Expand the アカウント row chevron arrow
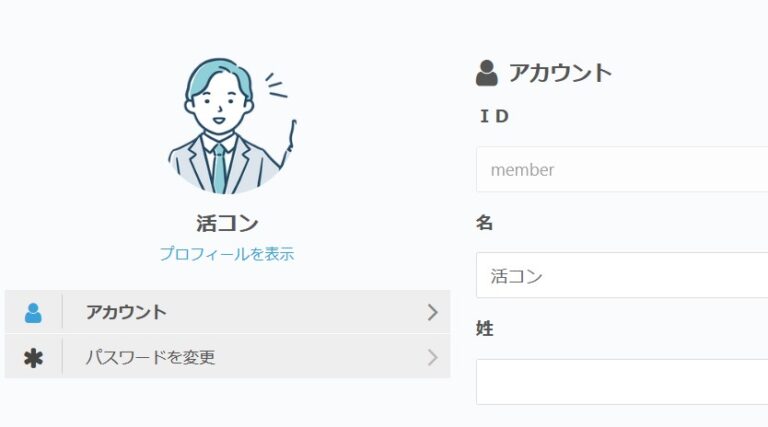 pyautogui.click(x=432, y=312)
